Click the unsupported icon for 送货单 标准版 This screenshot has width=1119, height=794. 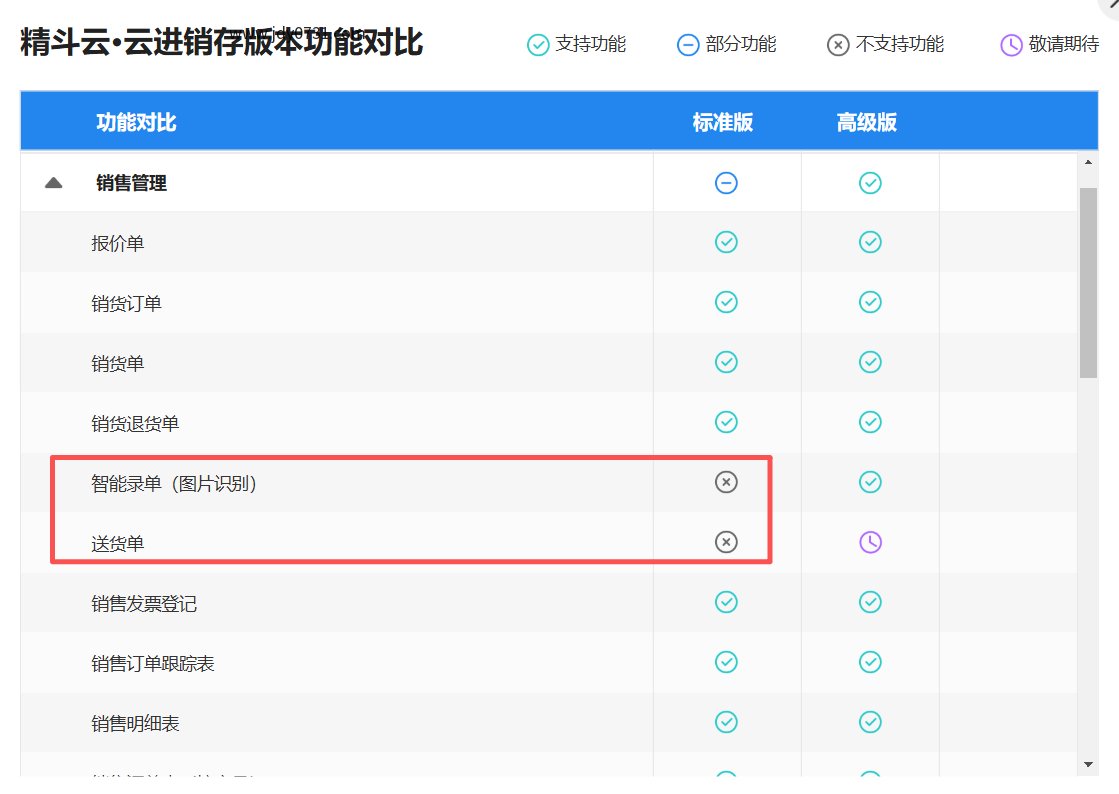(726, 542)
